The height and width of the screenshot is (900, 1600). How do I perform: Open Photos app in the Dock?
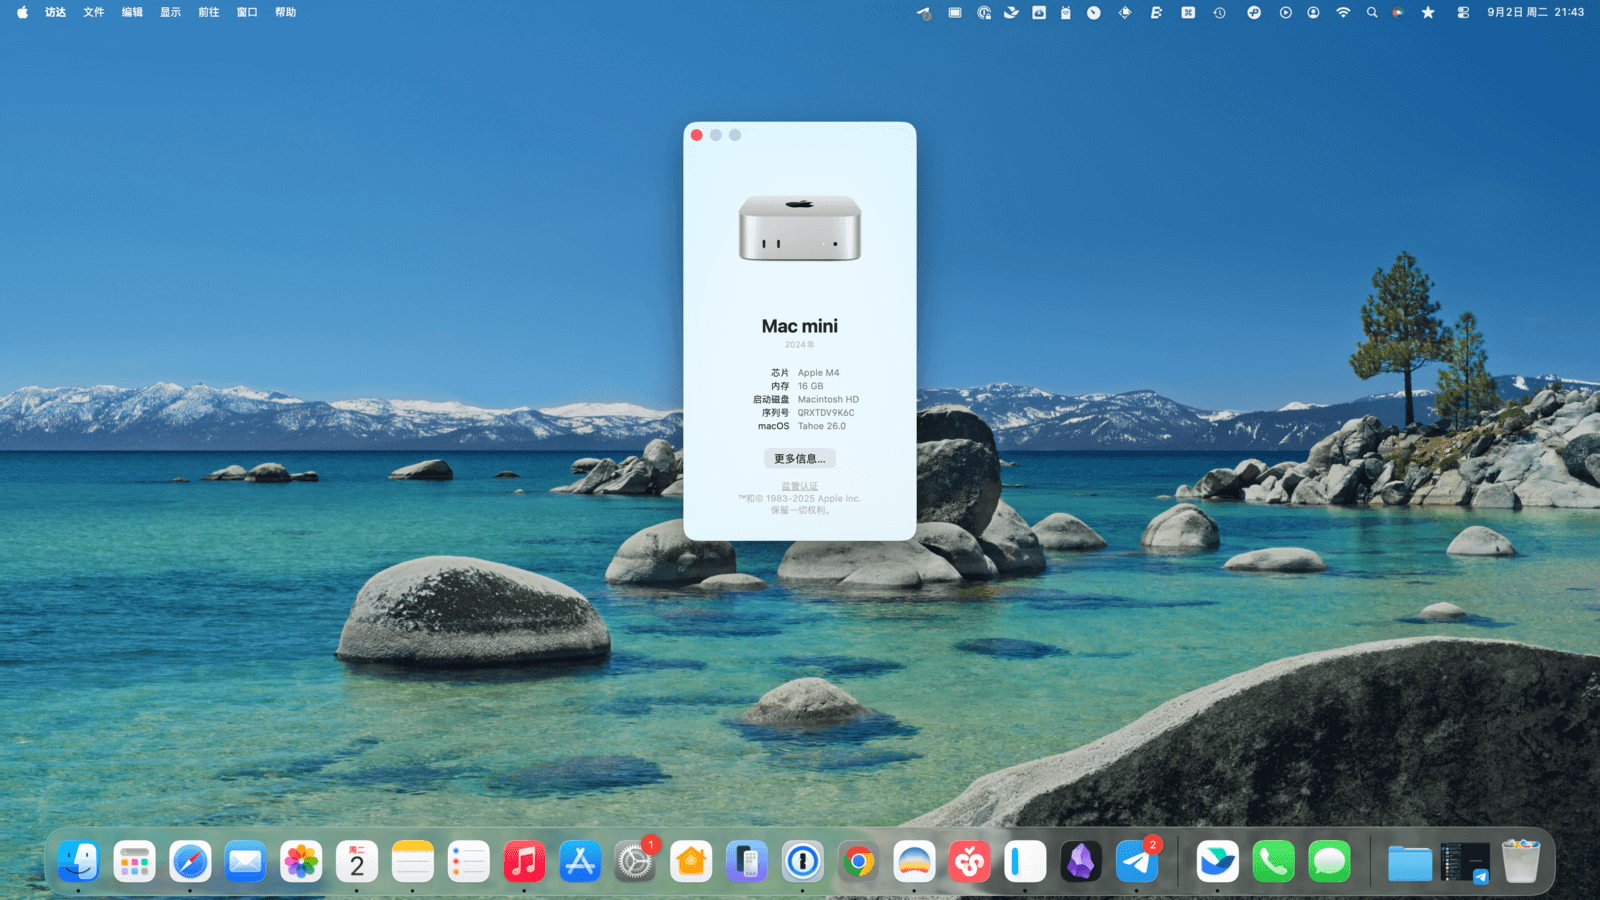[301, 861]
